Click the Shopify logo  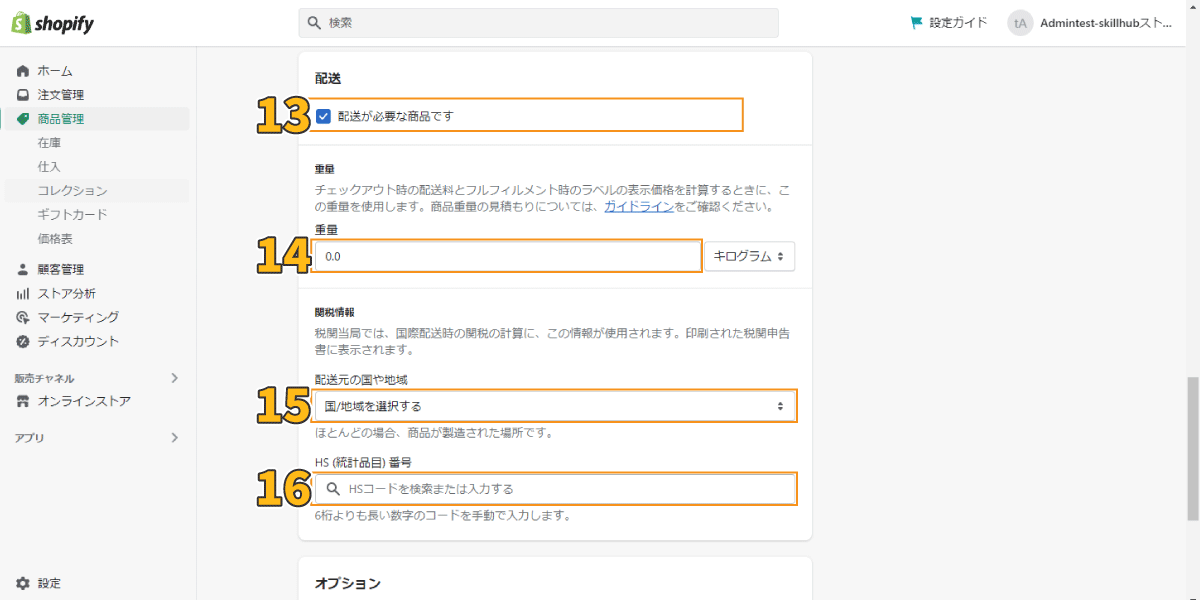pyautogui.click(x=52, y=22)
